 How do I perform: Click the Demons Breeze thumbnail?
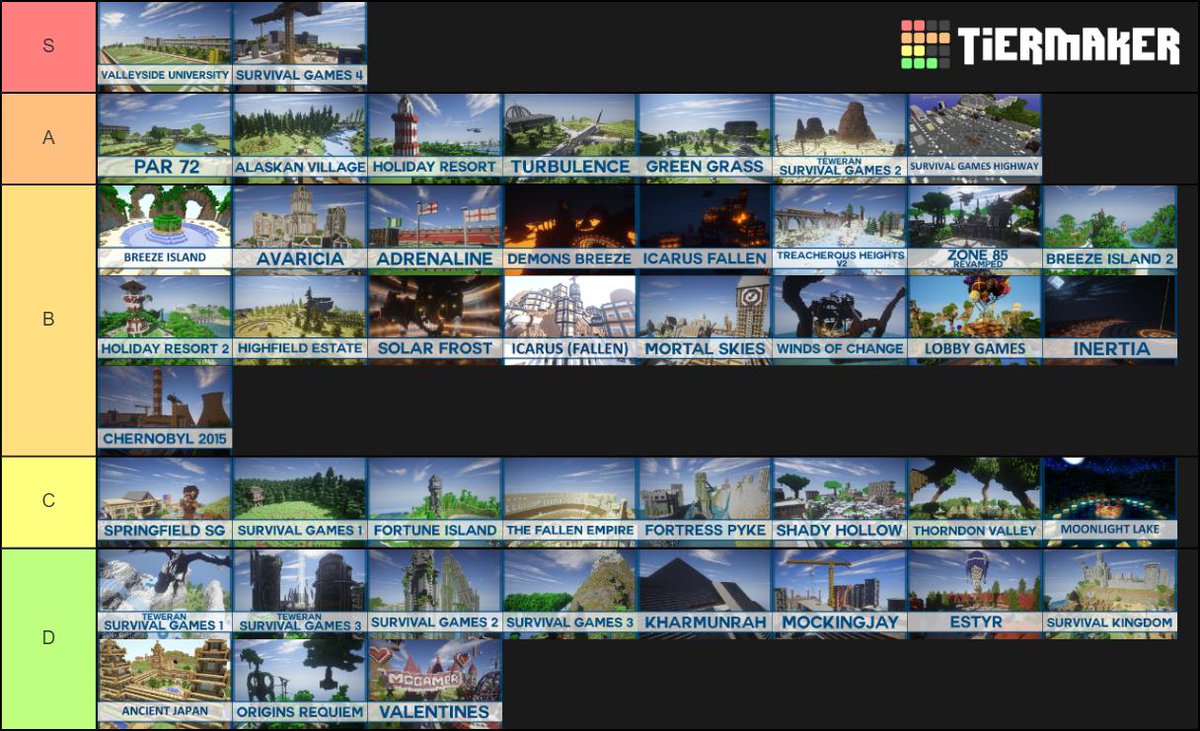point(570,229)
